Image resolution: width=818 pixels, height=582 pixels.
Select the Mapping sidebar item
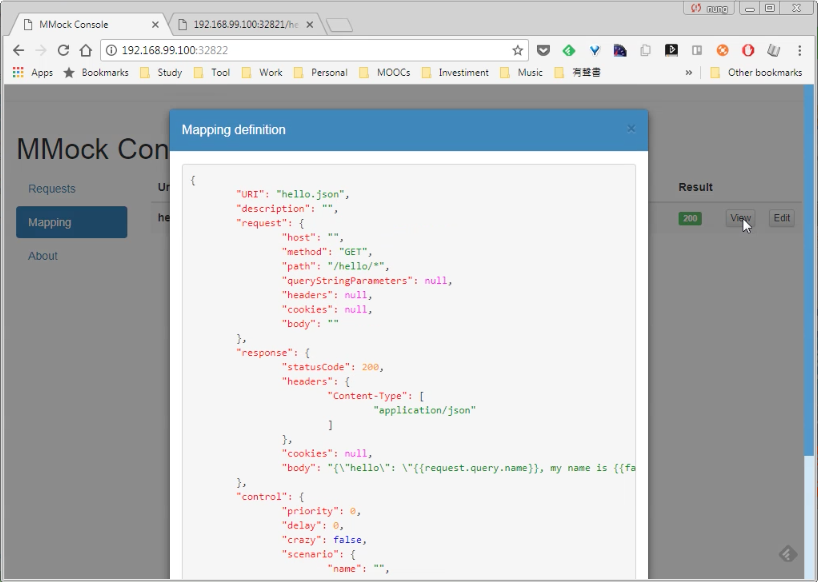tap(71, 222)
